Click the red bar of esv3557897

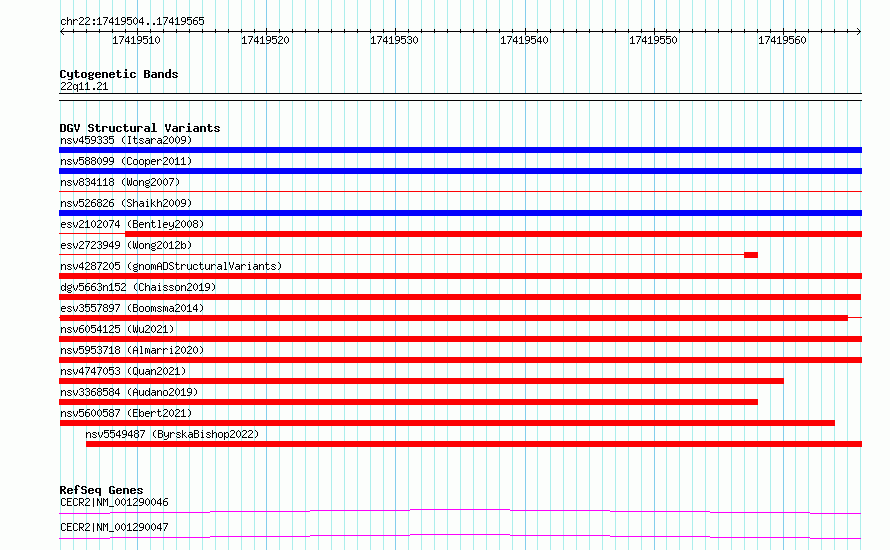pos(454,318)
